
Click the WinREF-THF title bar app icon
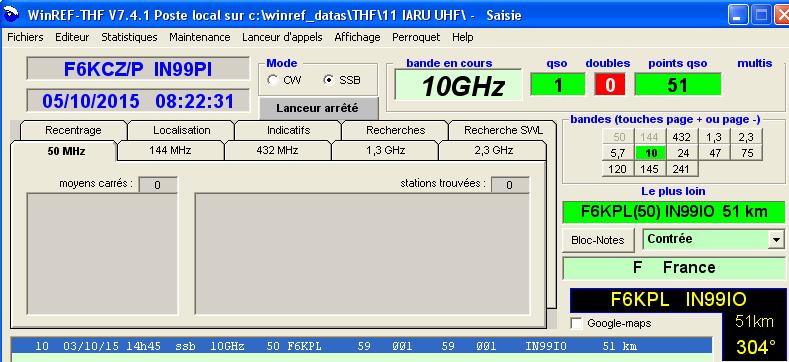tap(11, 15)
